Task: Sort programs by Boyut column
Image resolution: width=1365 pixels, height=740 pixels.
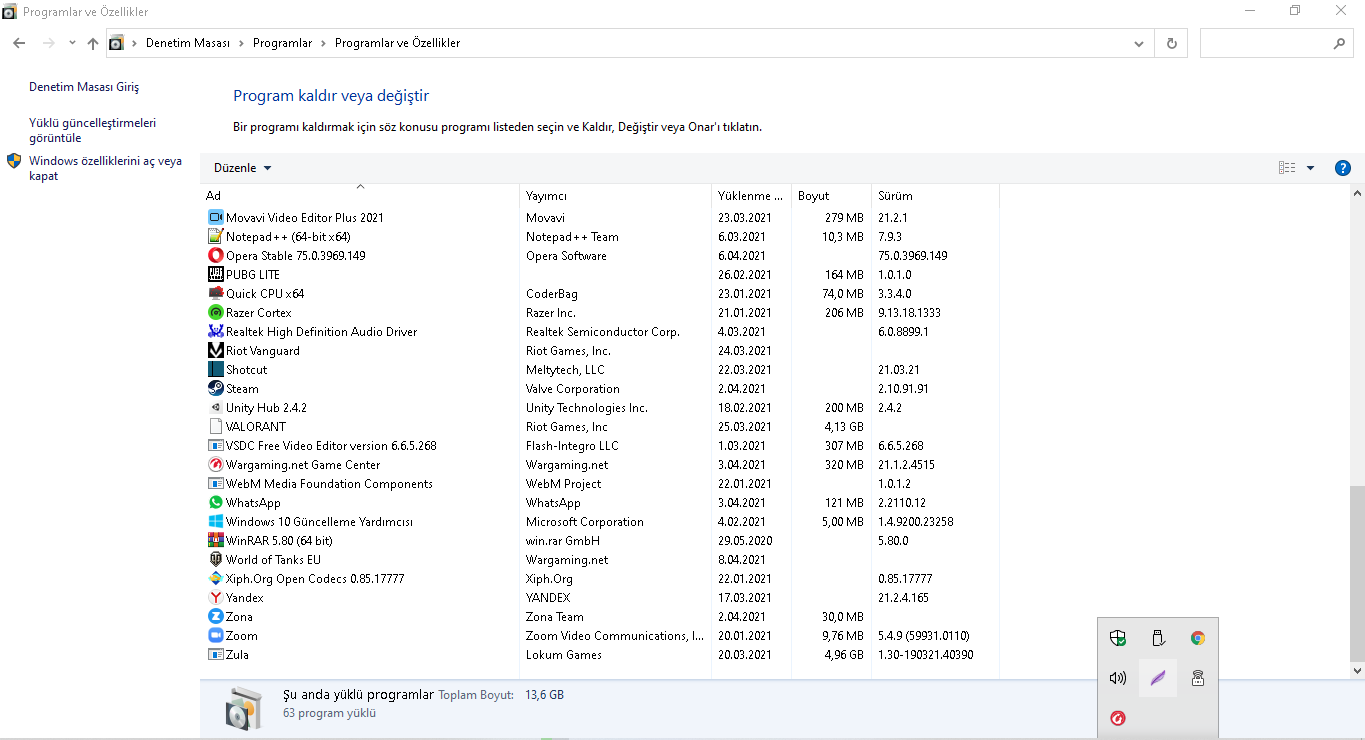Action: click(813, 196)
